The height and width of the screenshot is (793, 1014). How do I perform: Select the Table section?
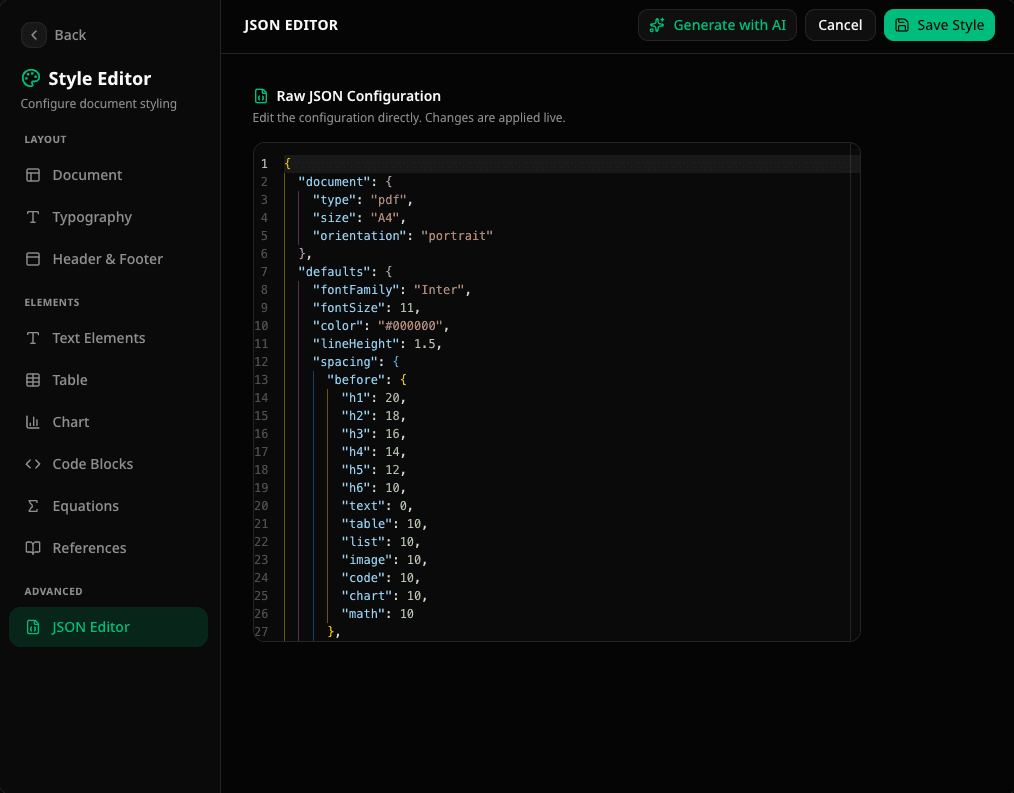pyautogui.click(x=109, y=380)
